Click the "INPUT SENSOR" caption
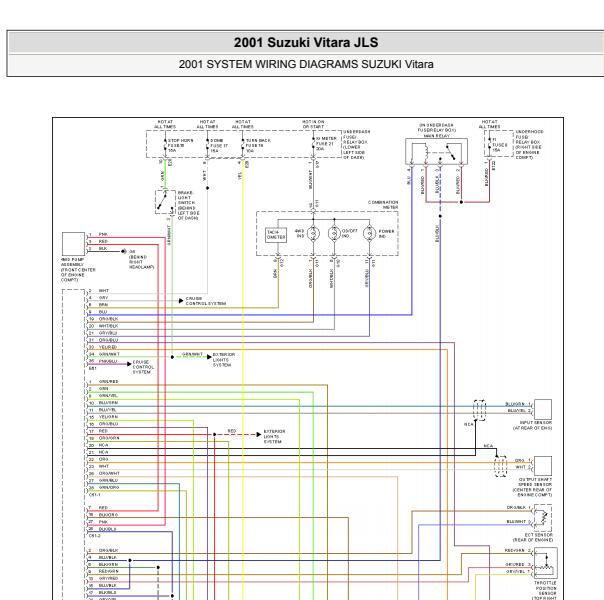This screenshot has width=604, height=600. click(535, 425)
